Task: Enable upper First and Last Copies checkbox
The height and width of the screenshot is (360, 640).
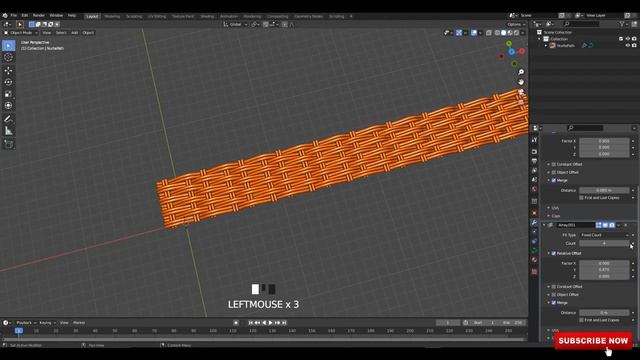Action: point(581,198)
